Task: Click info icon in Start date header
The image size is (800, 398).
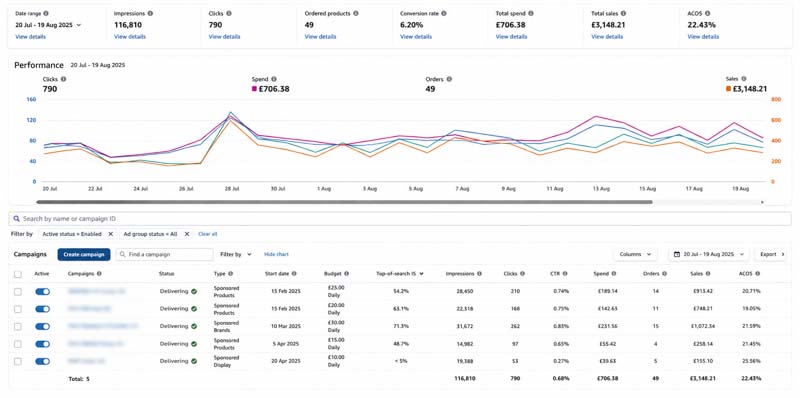Action: click(x=294, y=273)
